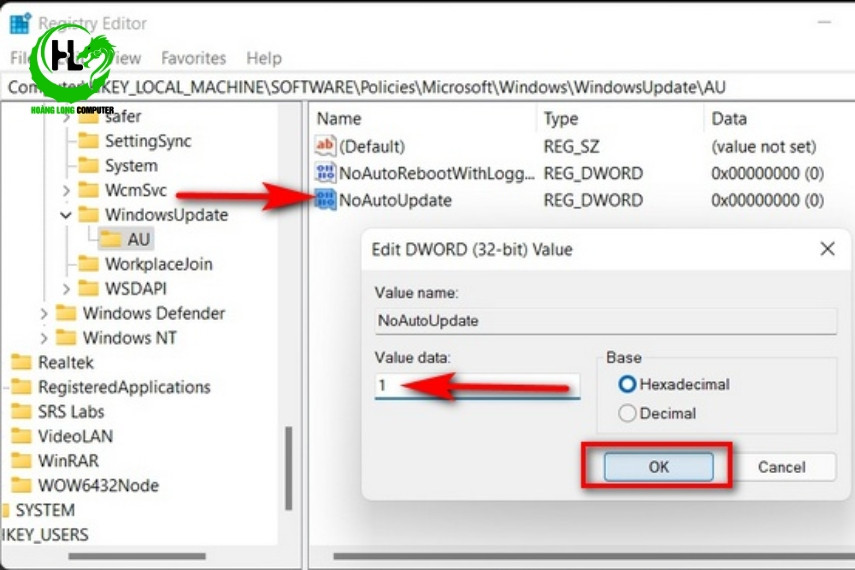Click the SettingSync folder icon
The width and height of the screenshot is (855, 570).
tap(88, 141)
